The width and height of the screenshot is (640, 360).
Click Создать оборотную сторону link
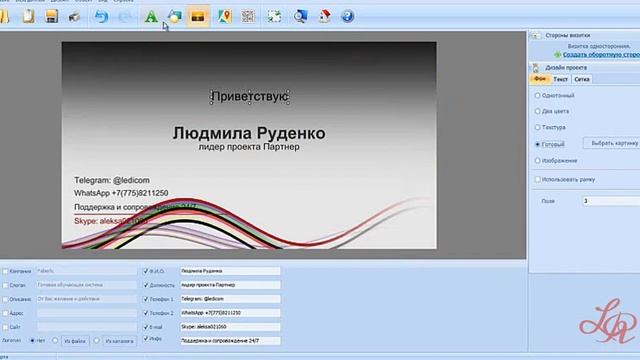coord(601,54)
